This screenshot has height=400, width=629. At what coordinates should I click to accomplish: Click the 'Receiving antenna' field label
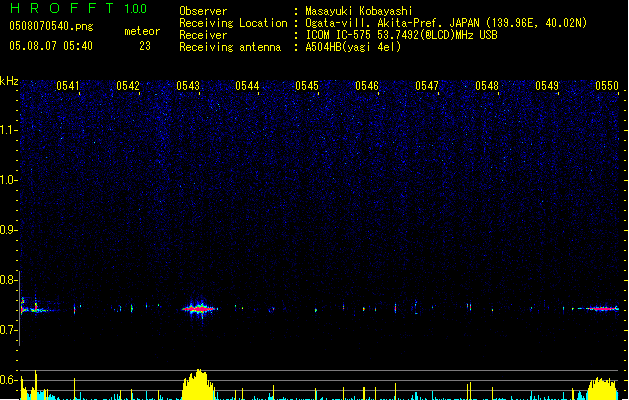[x=230, y=47]
